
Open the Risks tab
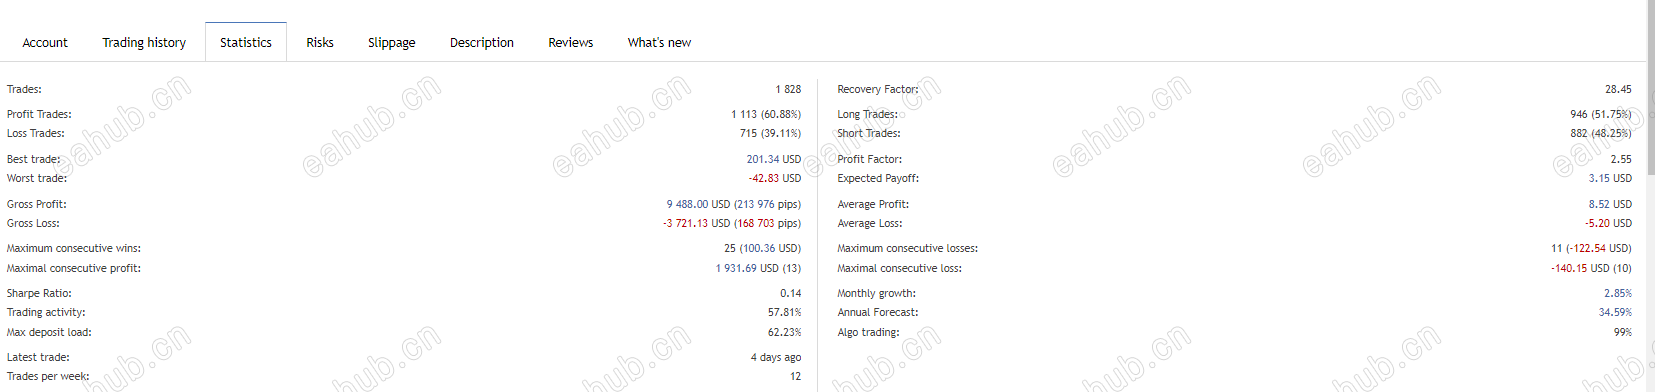pyautogui.click(x=320, y=42)
